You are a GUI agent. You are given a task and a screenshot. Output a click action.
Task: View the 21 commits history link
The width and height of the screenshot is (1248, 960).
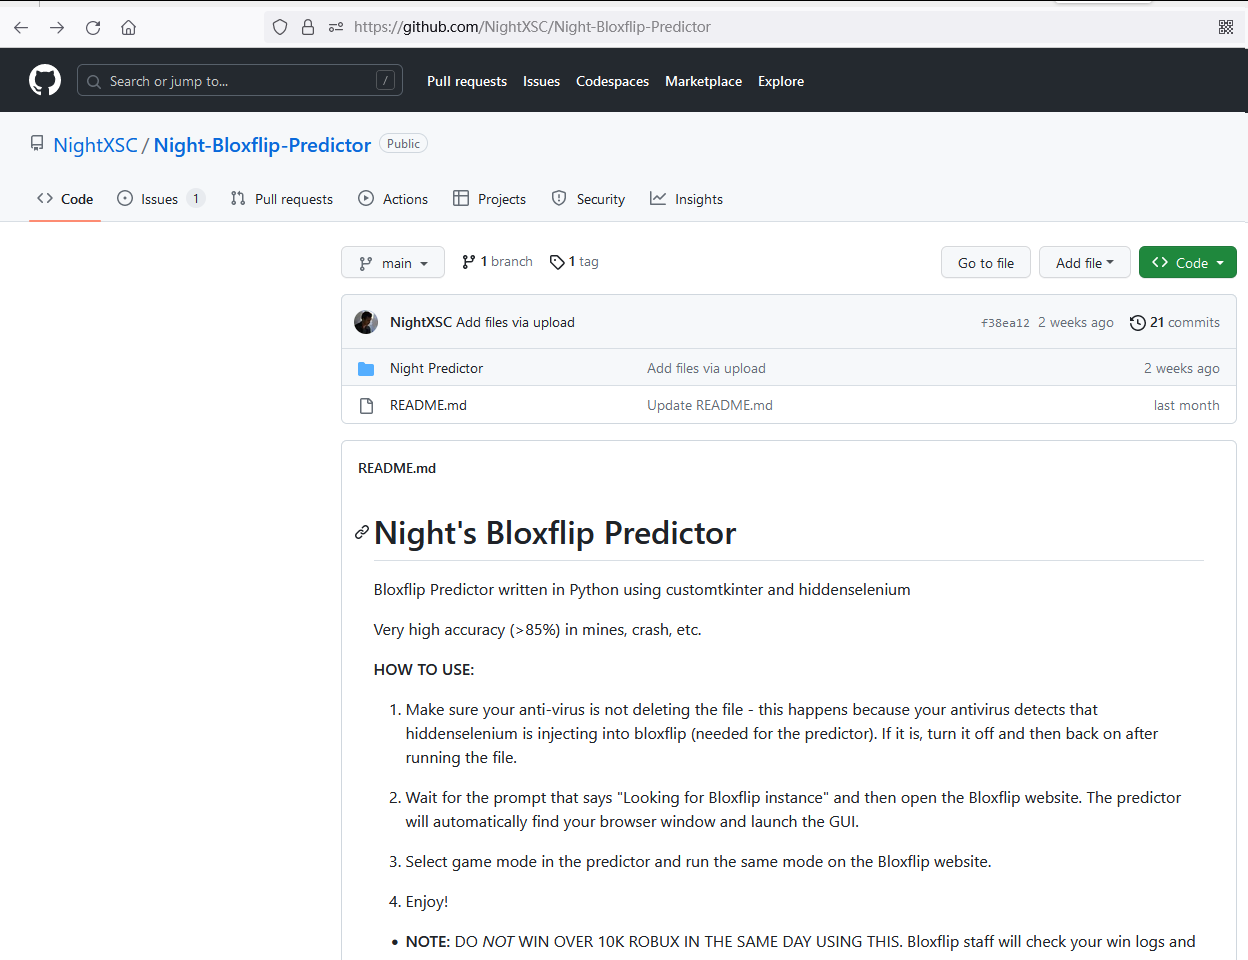1175,322
